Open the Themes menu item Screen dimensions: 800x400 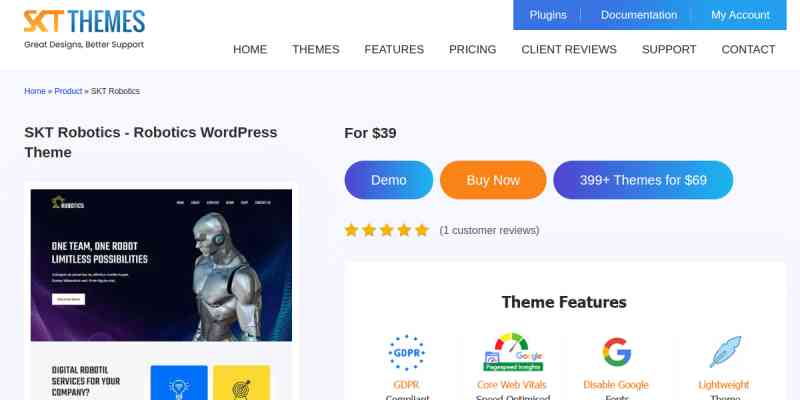(316, 49)
